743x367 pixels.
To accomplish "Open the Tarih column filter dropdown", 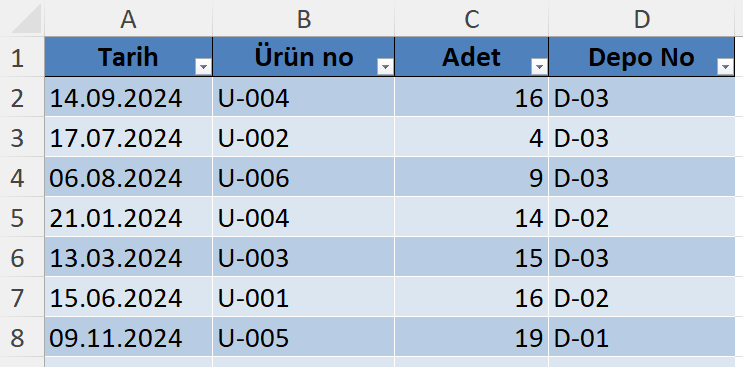I will tap(203, 68).
